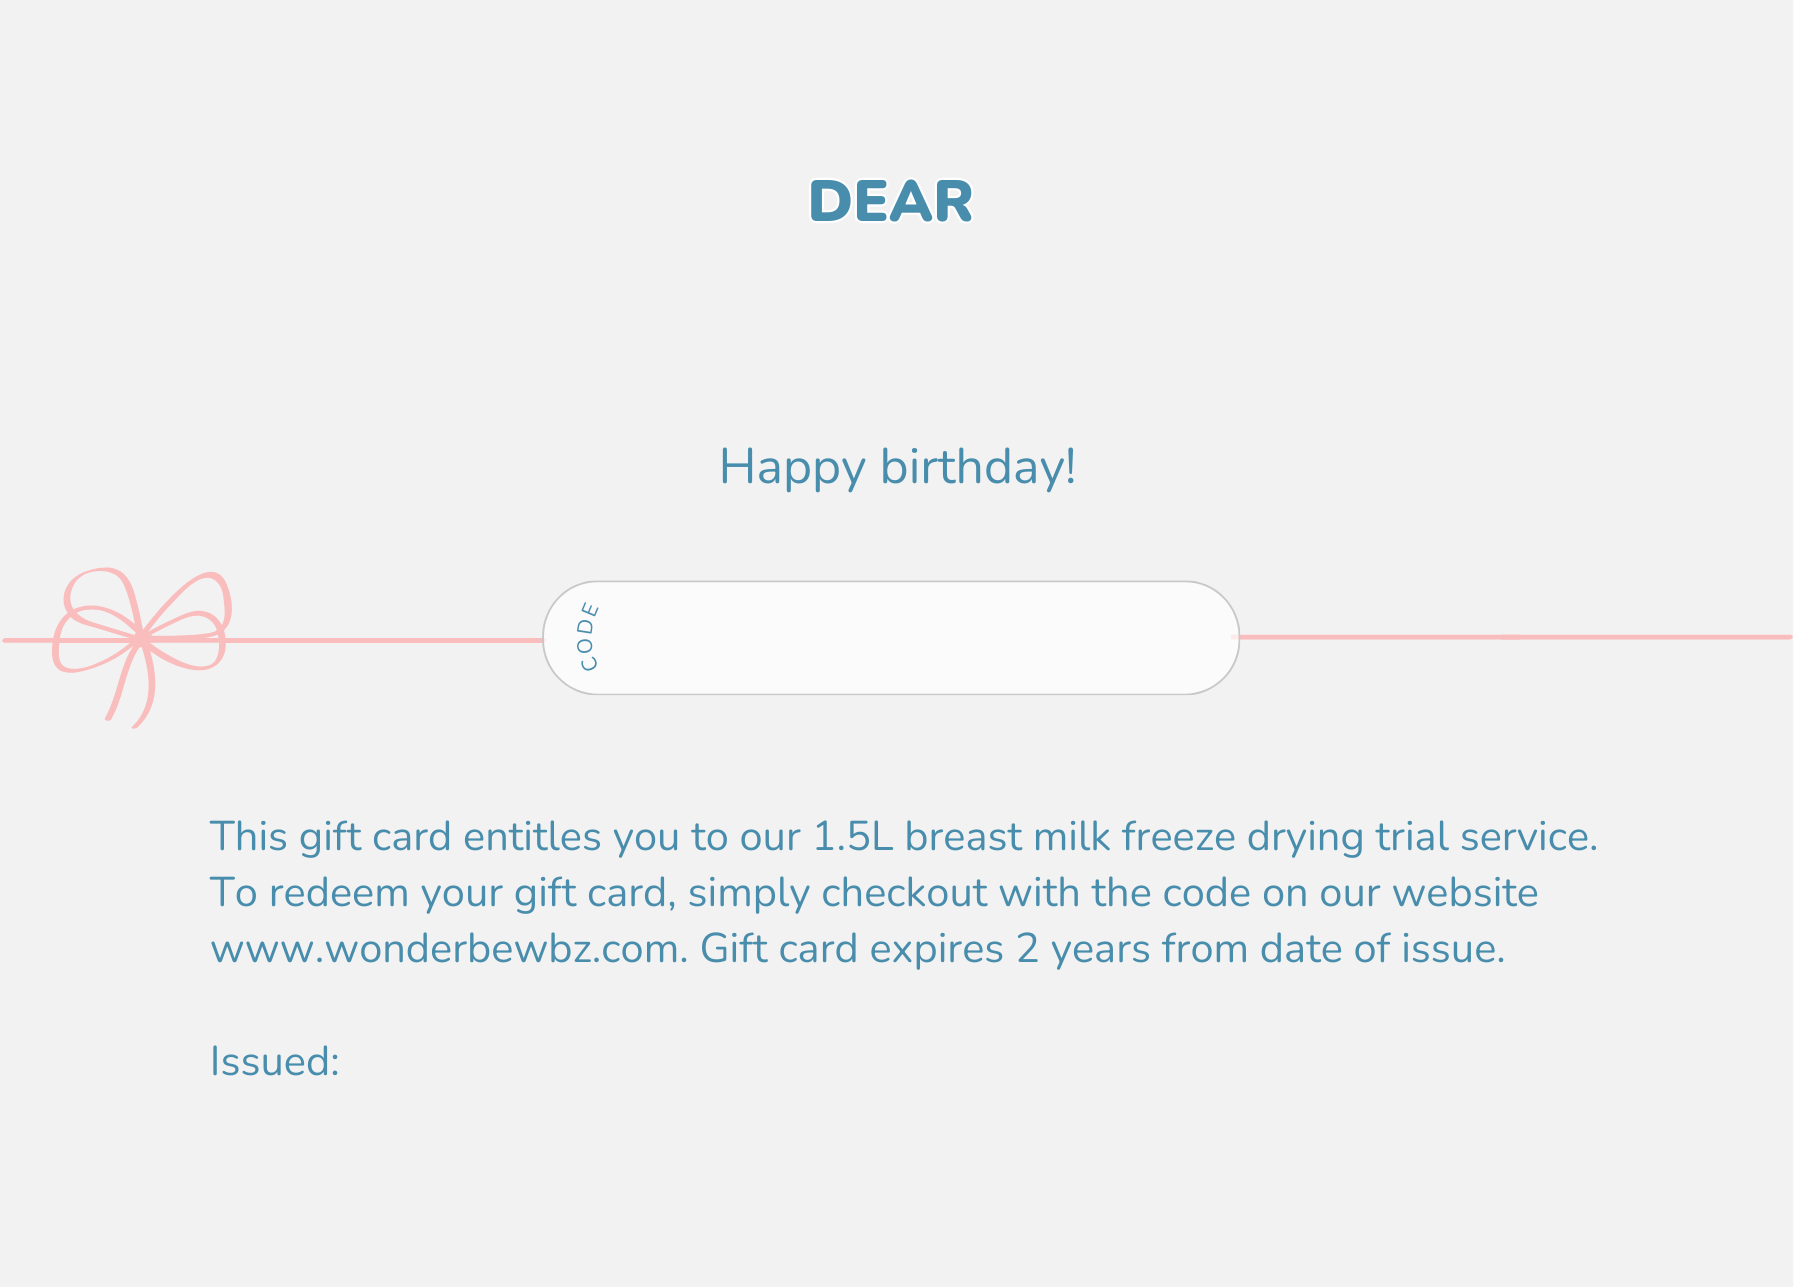This screenshot has height=1287, width=1795.
Task: Click the Issued: label
Action: coord(275,1061)
